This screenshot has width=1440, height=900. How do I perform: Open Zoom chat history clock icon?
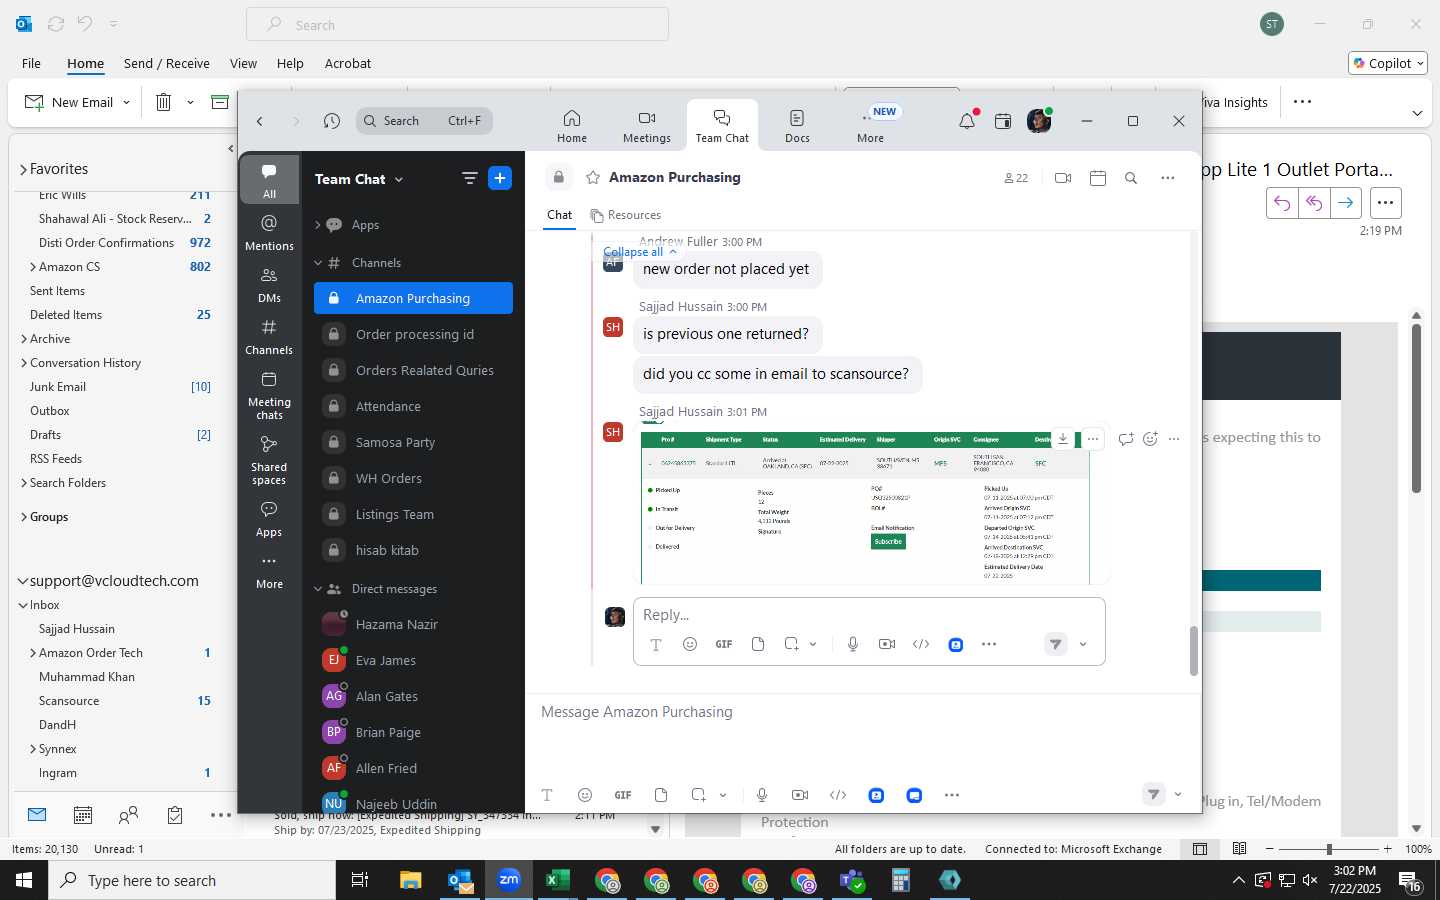pos(332,121)
